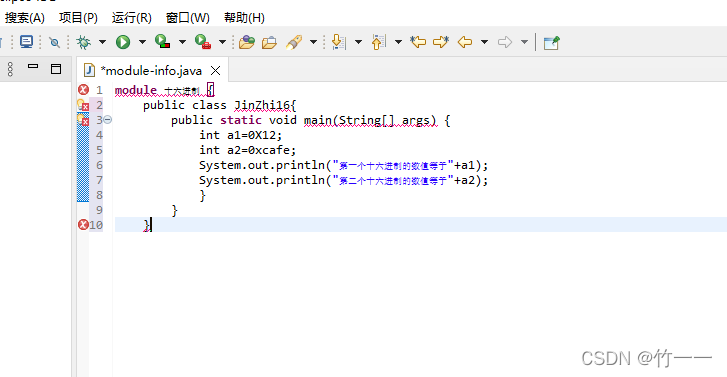
Task: Click the Last Edit Location icon
Action: coord(418,42)
